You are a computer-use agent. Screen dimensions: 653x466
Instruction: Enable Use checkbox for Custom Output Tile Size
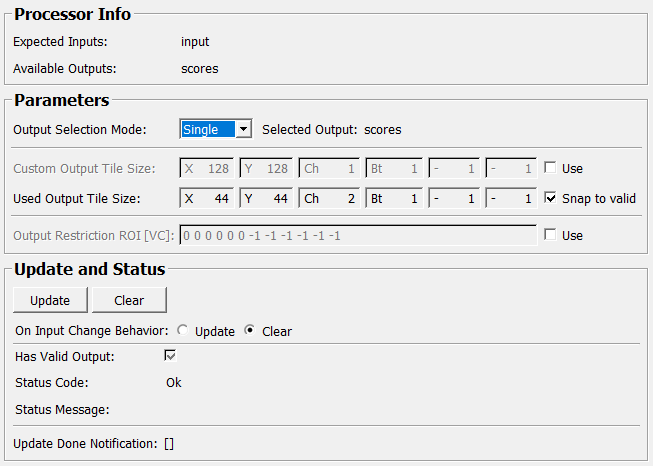(x=551, y=168)
